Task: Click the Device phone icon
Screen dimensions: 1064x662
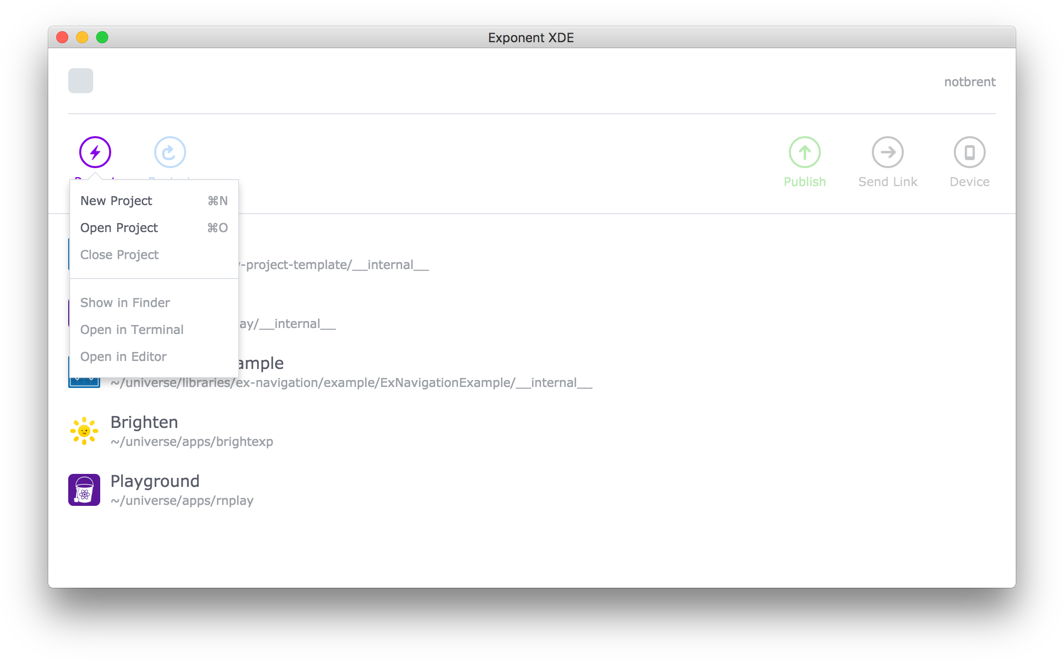Action: [970, 152]
